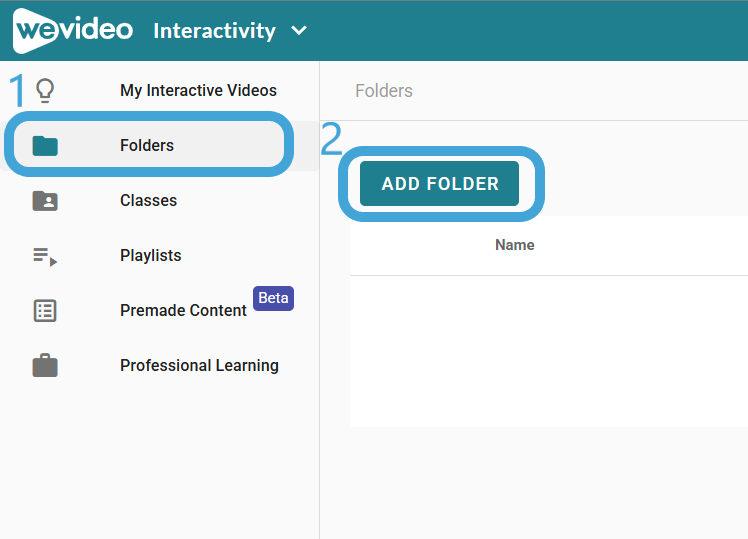
Task: Select the teal Folders folder icon
Action: (x=45, y=145)
